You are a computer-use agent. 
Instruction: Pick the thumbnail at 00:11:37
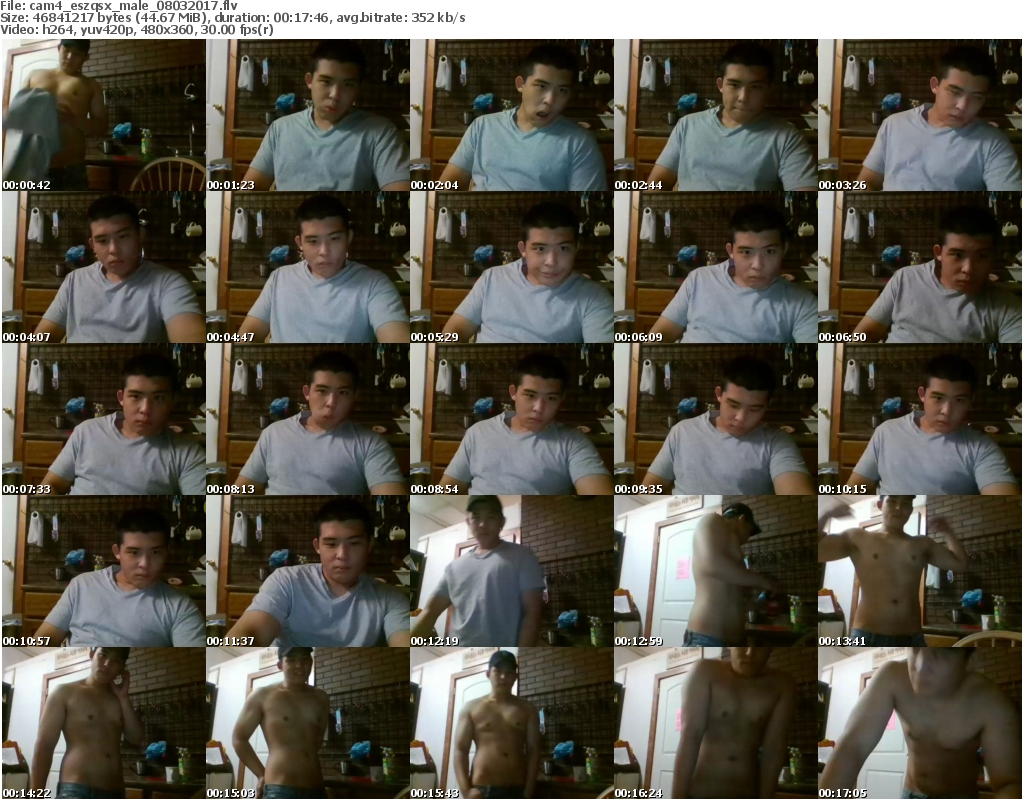pos(308,571)
